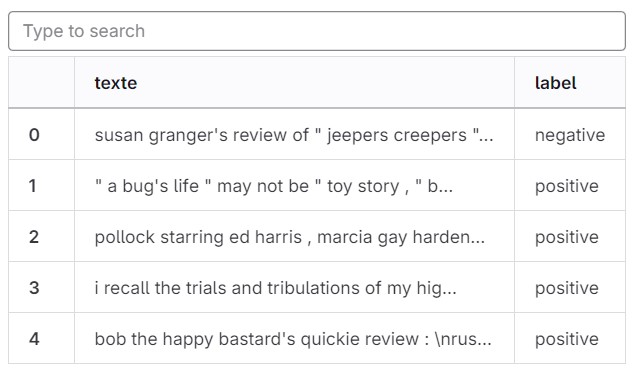638x377 pixels.
Task: Sort by the 'label' column header
Action: (555, 83)
